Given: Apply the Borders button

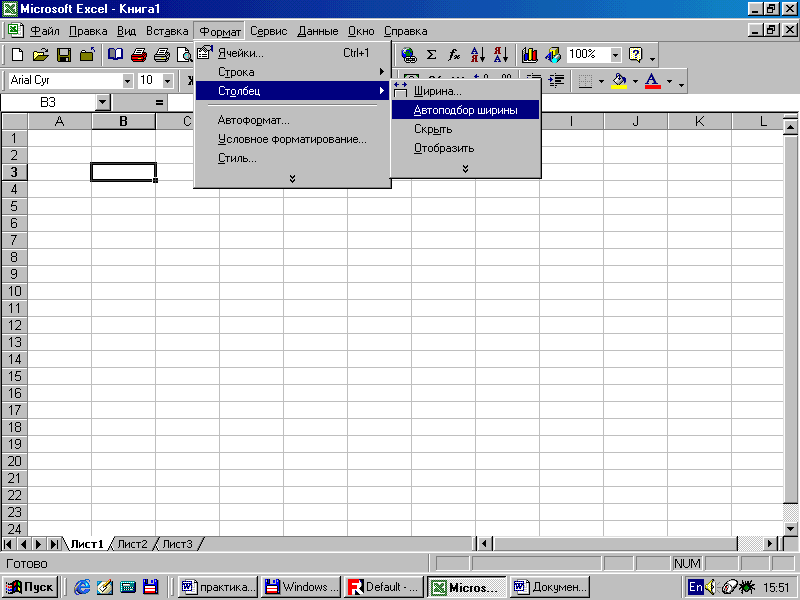Looking at the screenshot, I should pos(585,81).
